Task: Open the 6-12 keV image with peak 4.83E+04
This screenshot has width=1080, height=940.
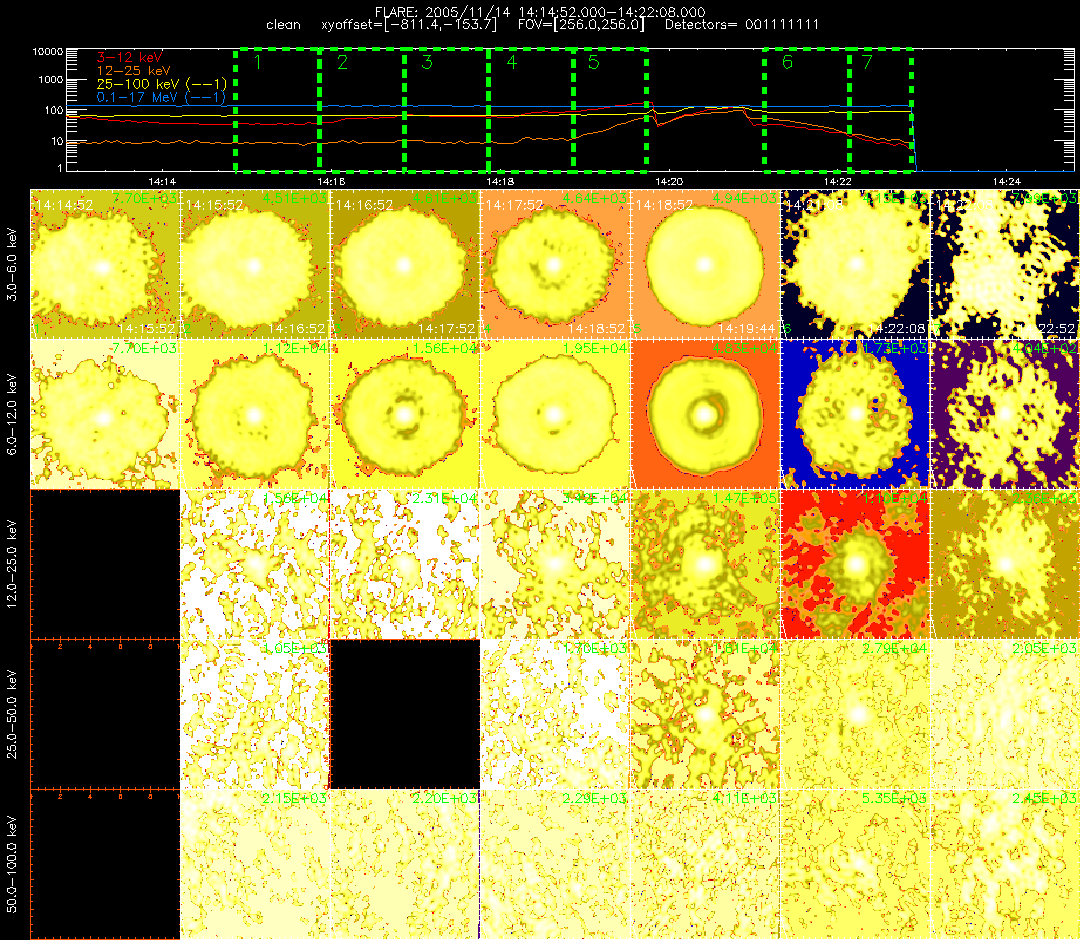Action: (705, 415)
